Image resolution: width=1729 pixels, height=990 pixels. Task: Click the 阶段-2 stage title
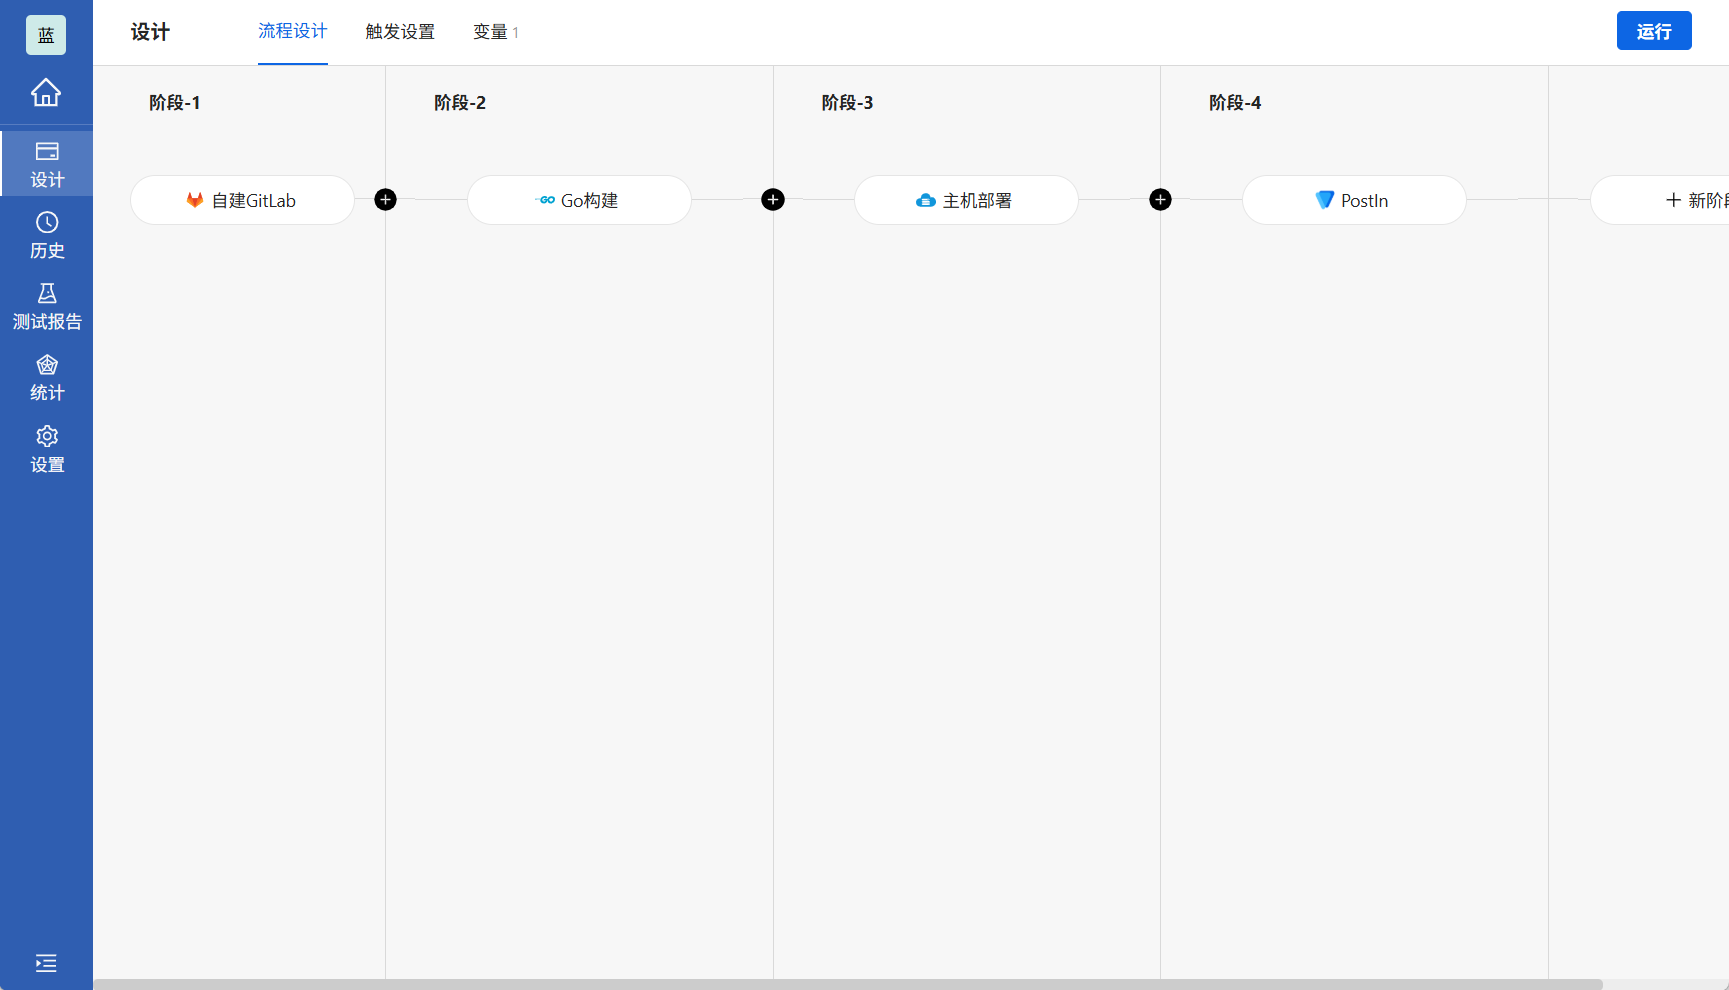pyautogui.click(x=460, y=103)
